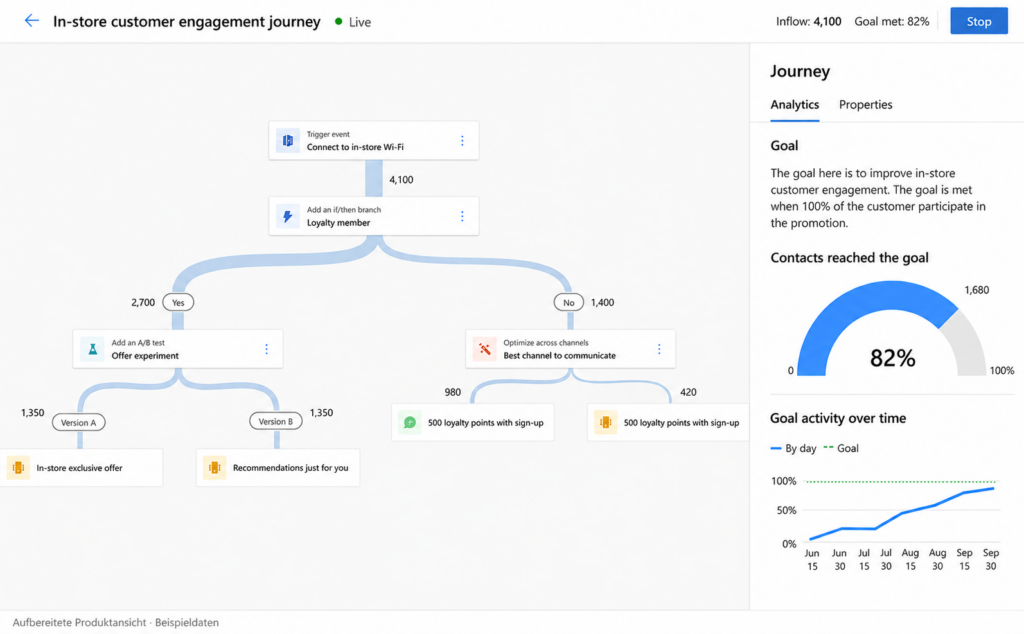Select the No branch pill
The height and width of the screenshot is (634, 1024).
point(568,302)
